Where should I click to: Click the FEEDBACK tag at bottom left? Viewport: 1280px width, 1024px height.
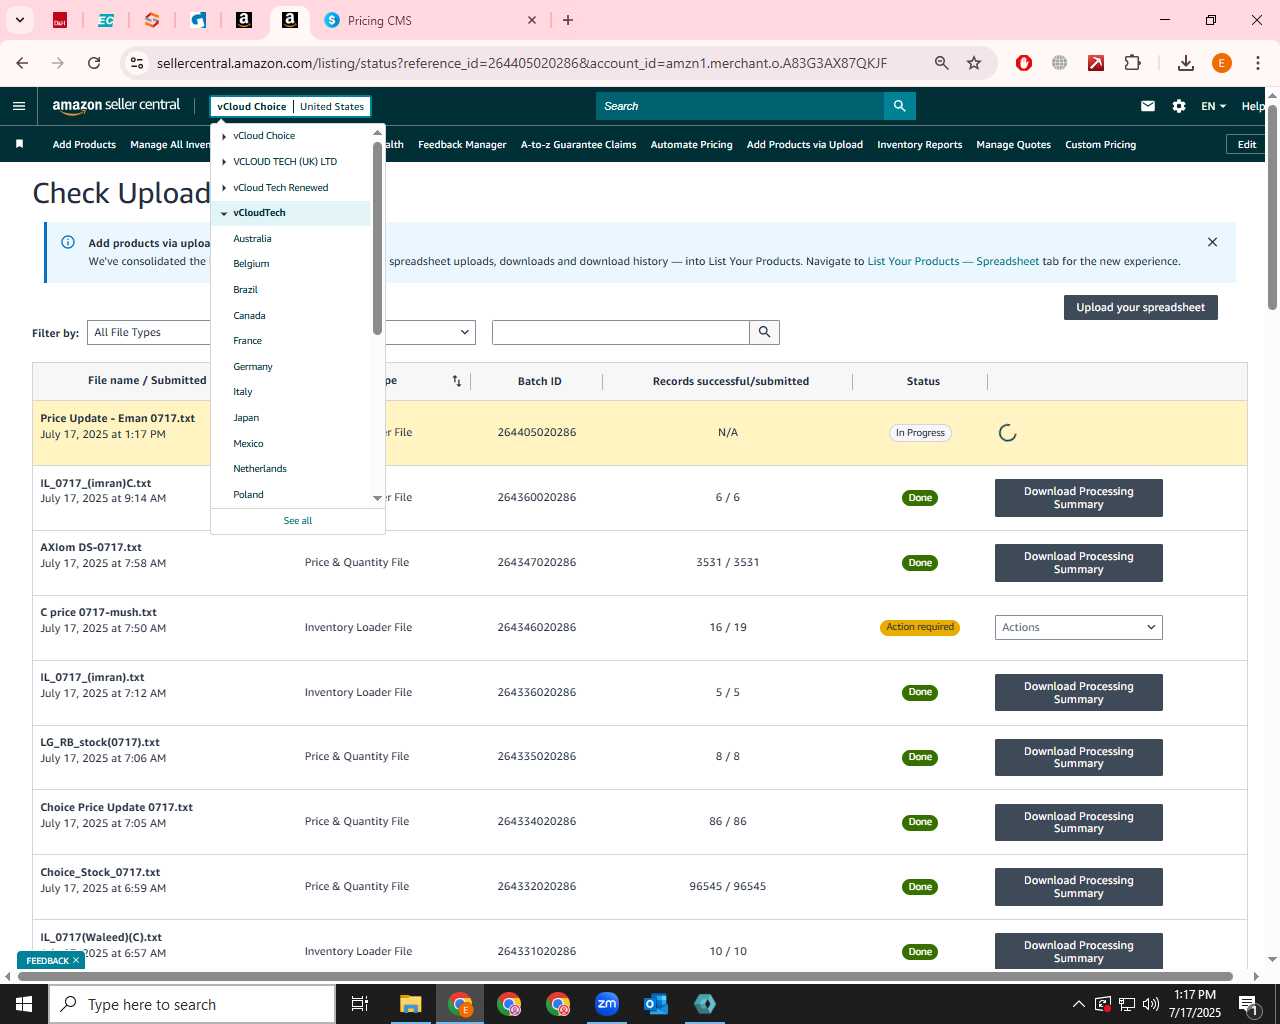point(52,960)
